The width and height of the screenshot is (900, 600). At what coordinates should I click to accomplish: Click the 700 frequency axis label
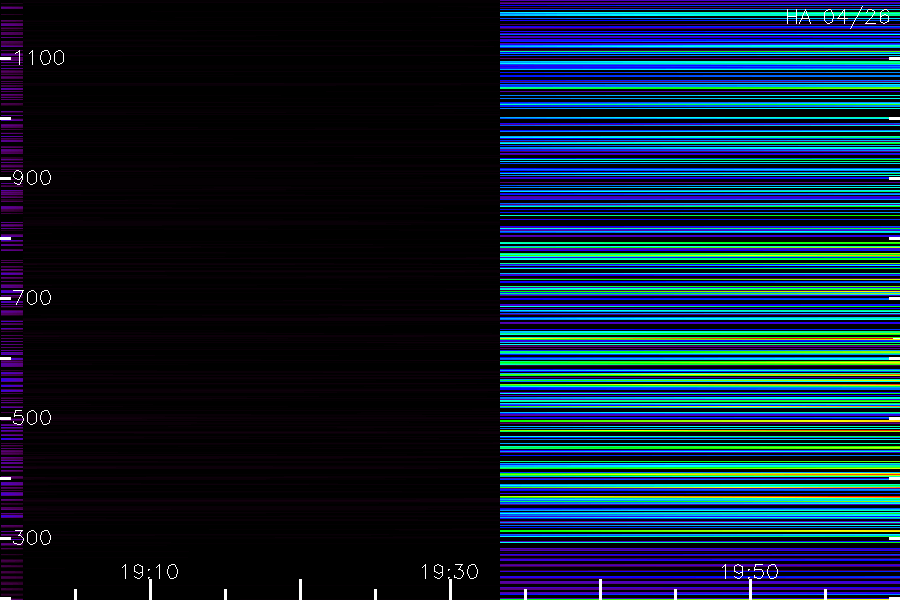[x=32, y=298]
